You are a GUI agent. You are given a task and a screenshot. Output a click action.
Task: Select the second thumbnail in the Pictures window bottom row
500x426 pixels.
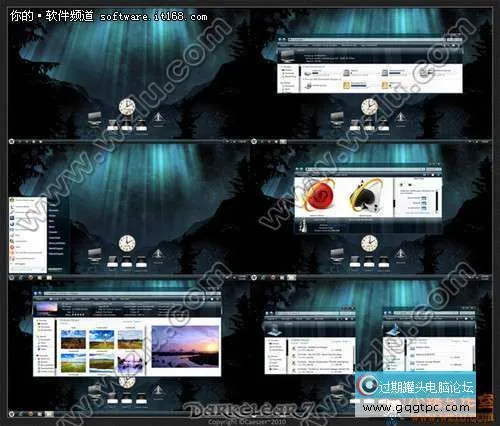102,363
